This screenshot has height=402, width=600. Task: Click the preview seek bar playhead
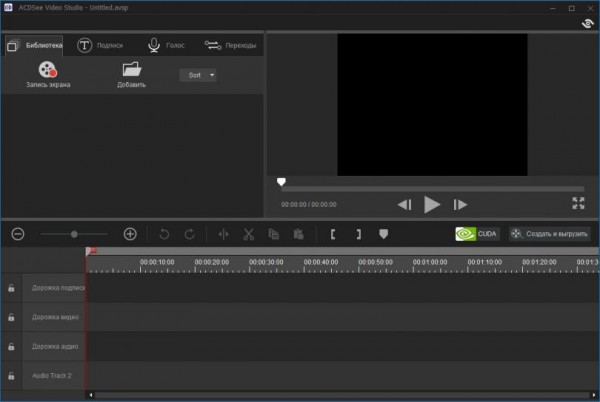point(281,182)
